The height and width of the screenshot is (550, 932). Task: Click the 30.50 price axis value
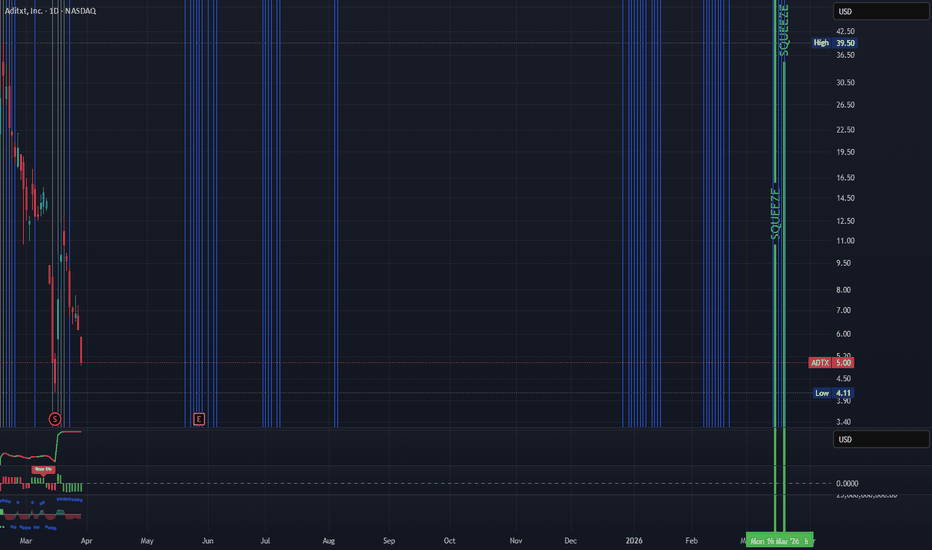845,83
